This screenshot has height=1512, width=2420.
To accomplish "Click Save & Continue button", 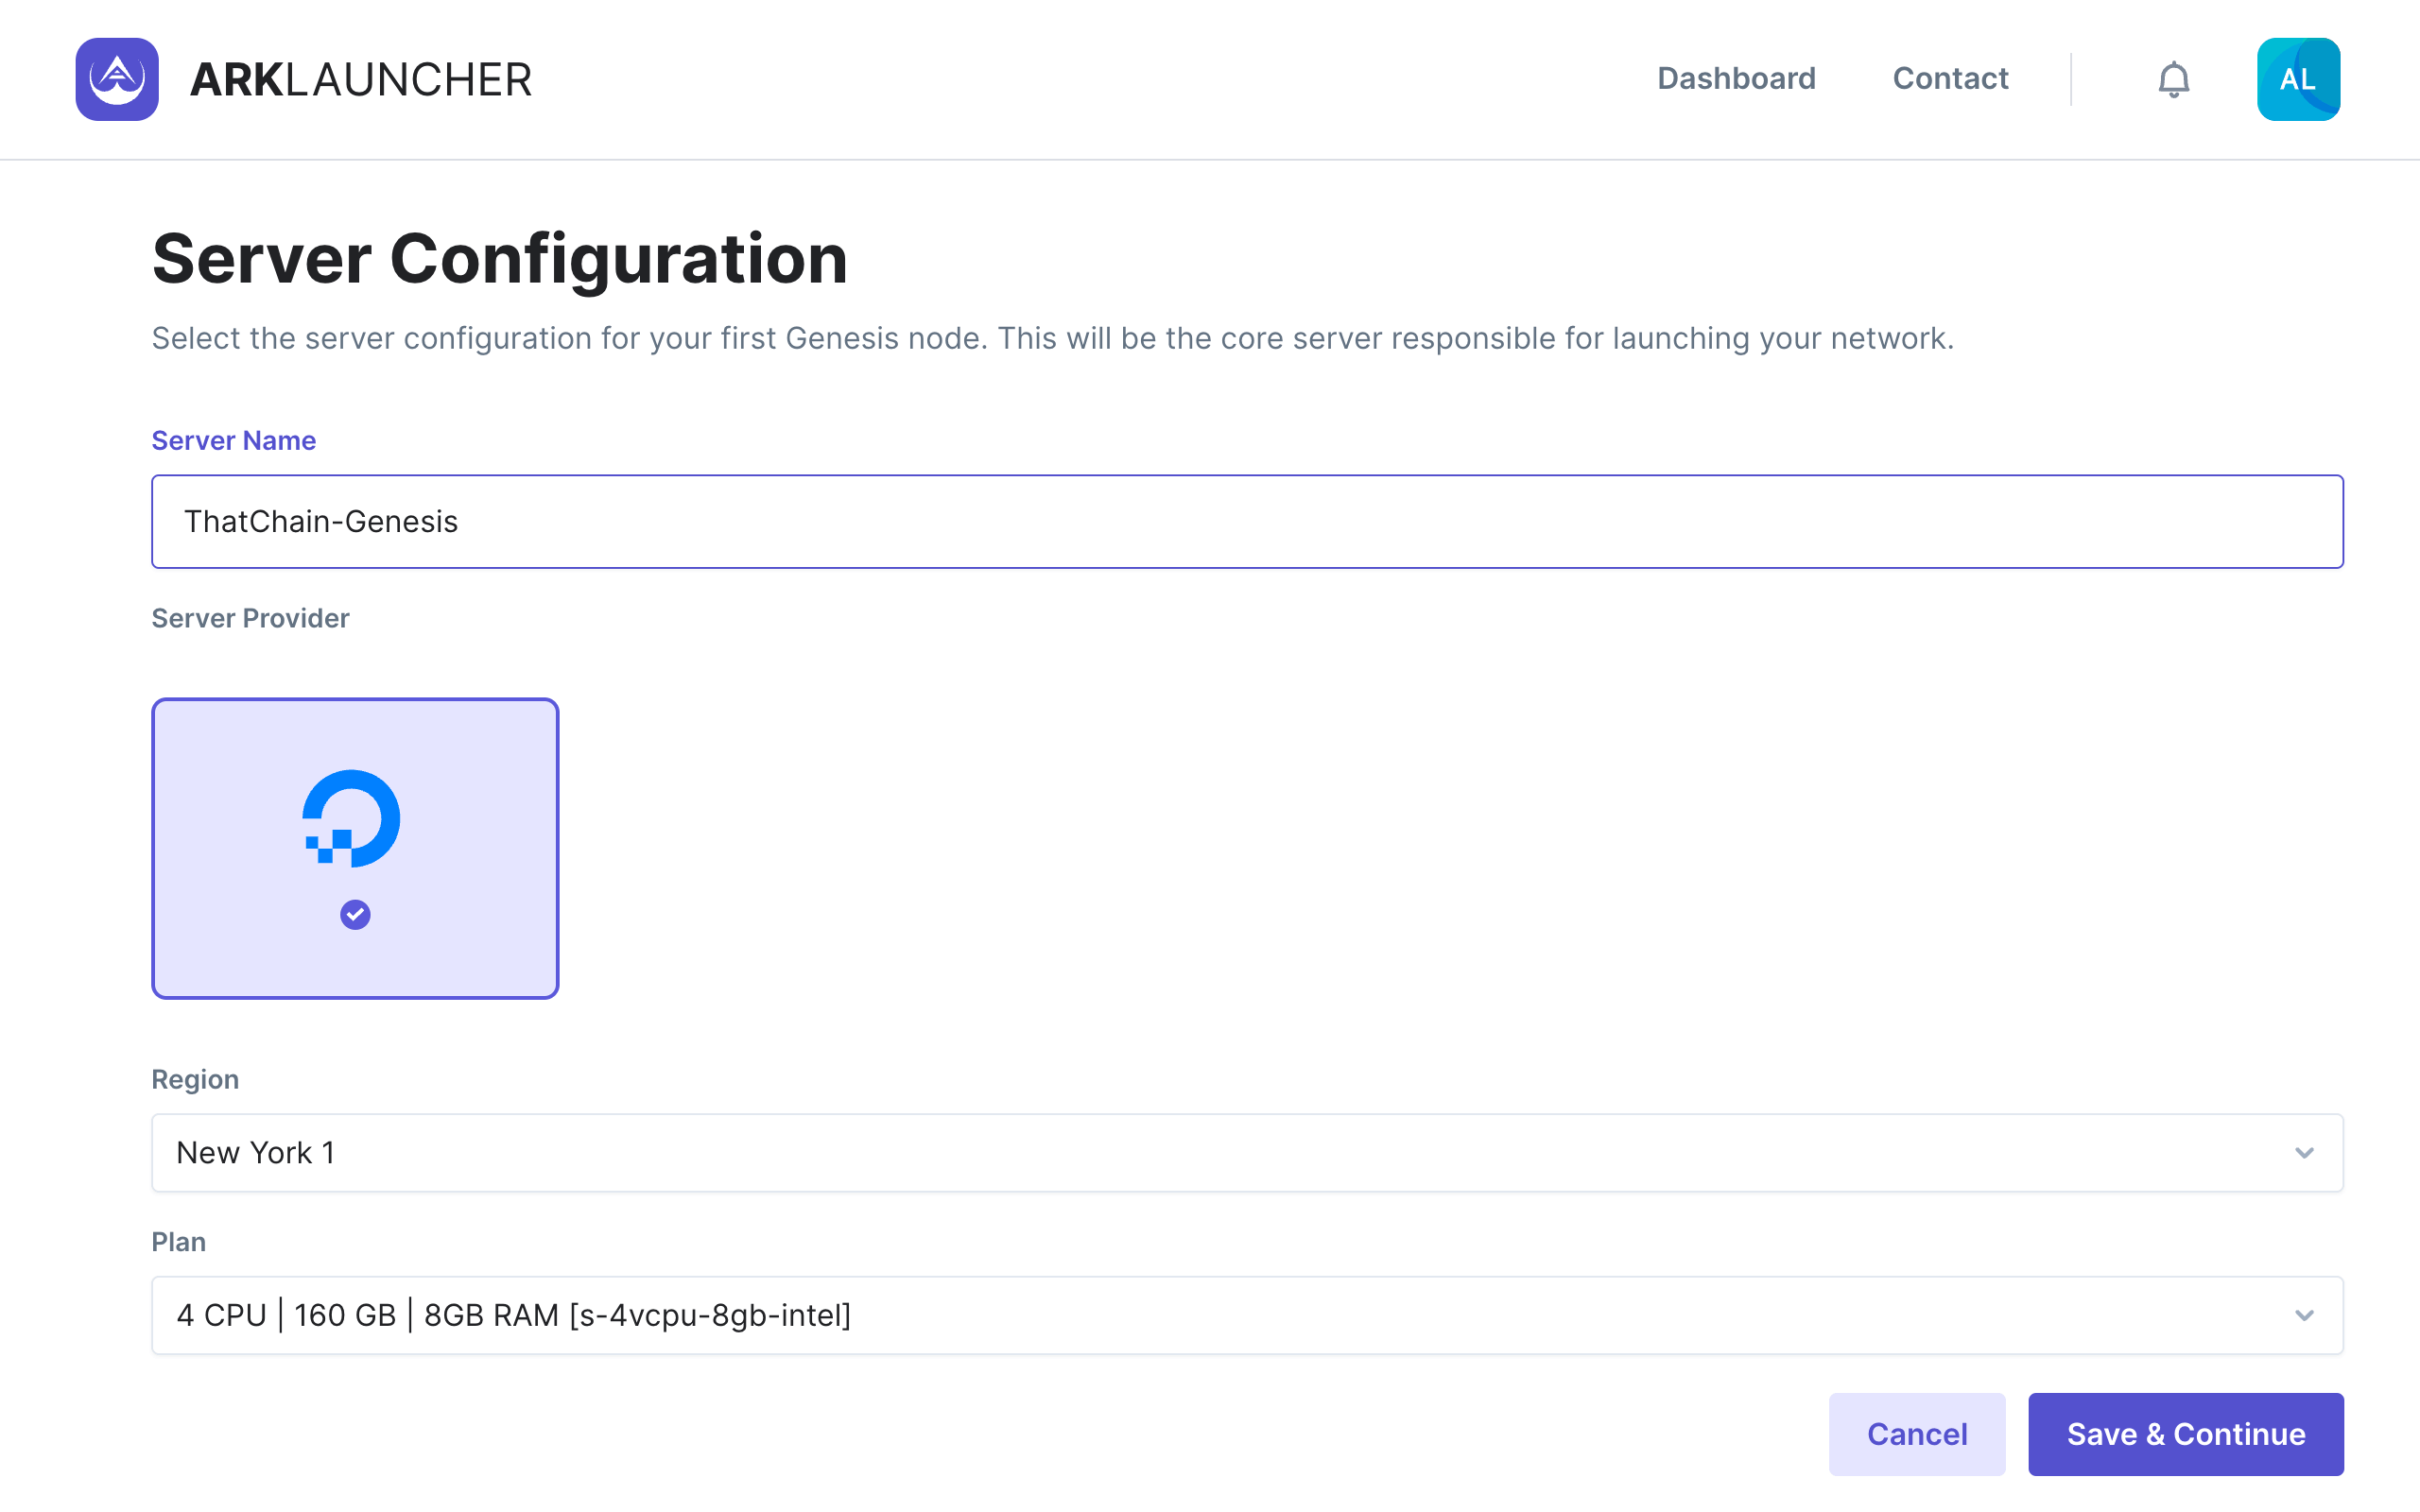I will pos(2185,1434).
